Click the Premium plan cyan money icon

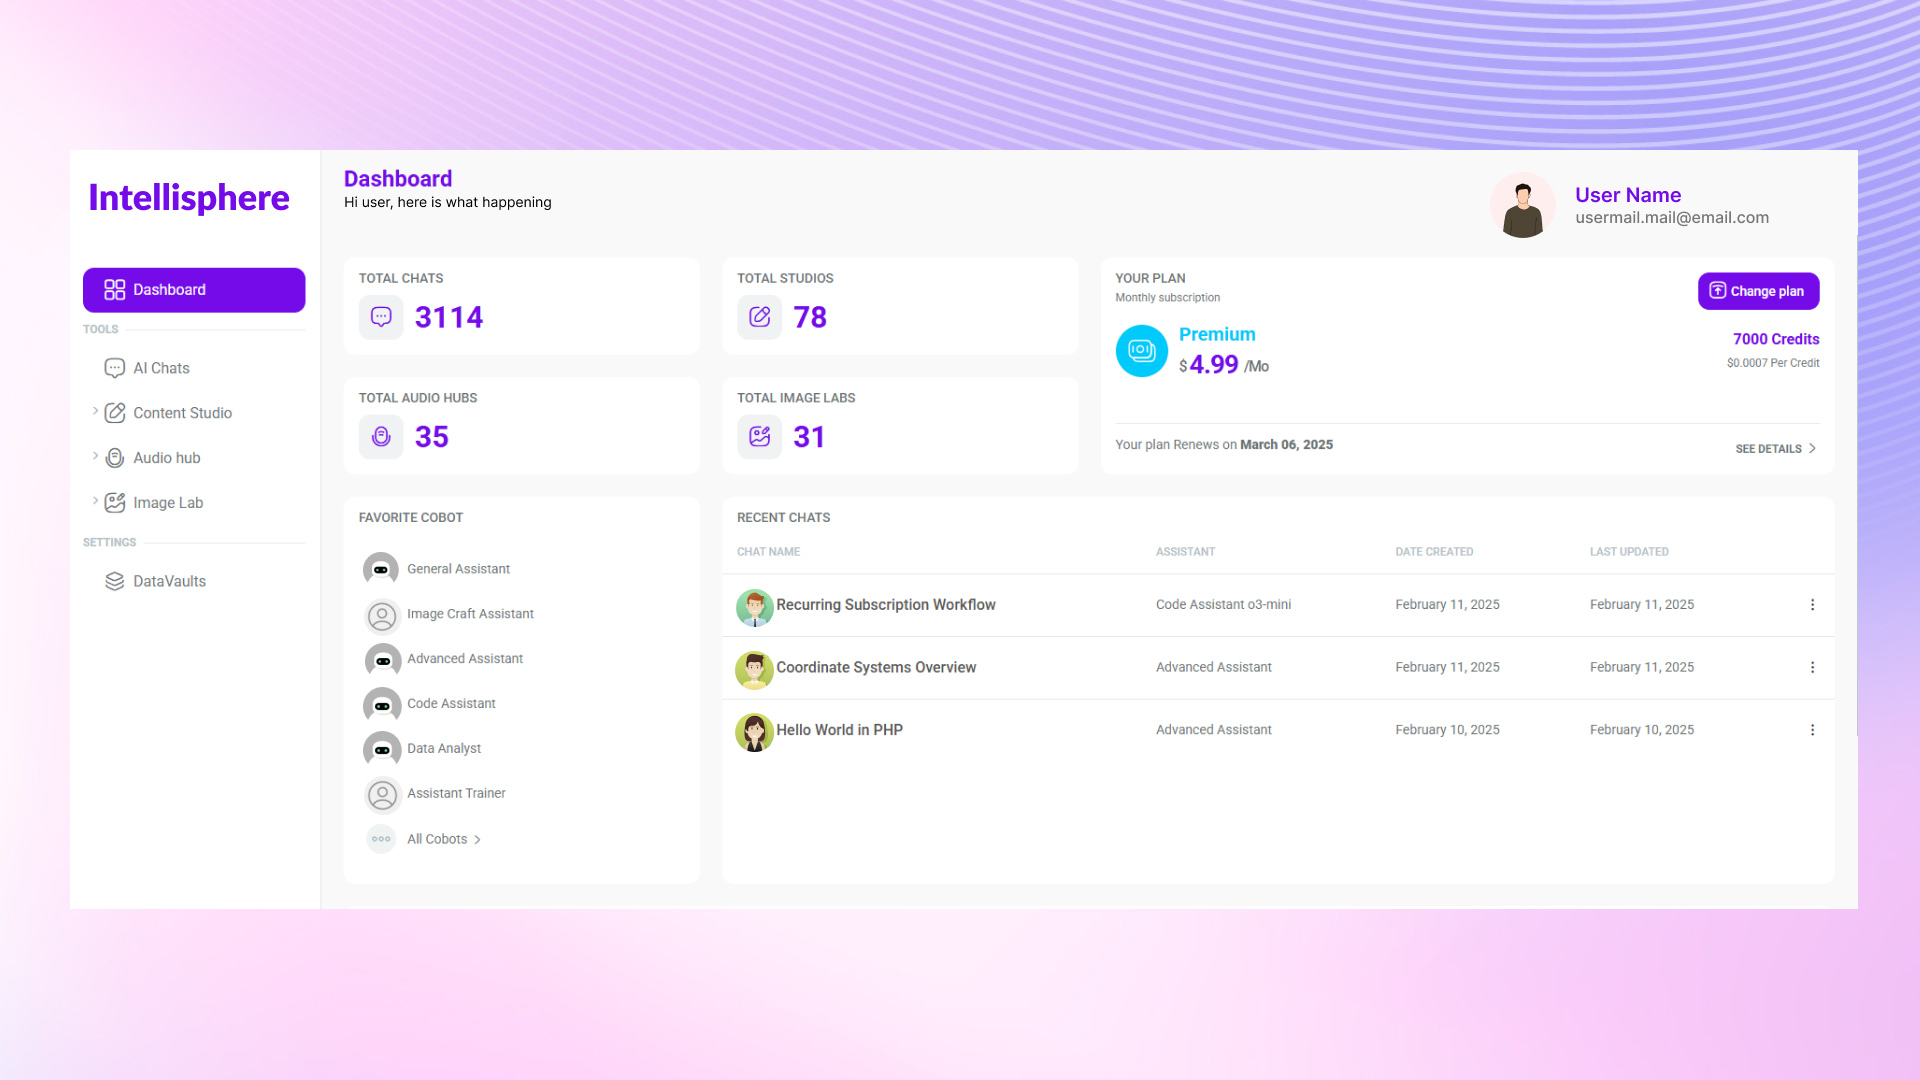click(1141, 351)
